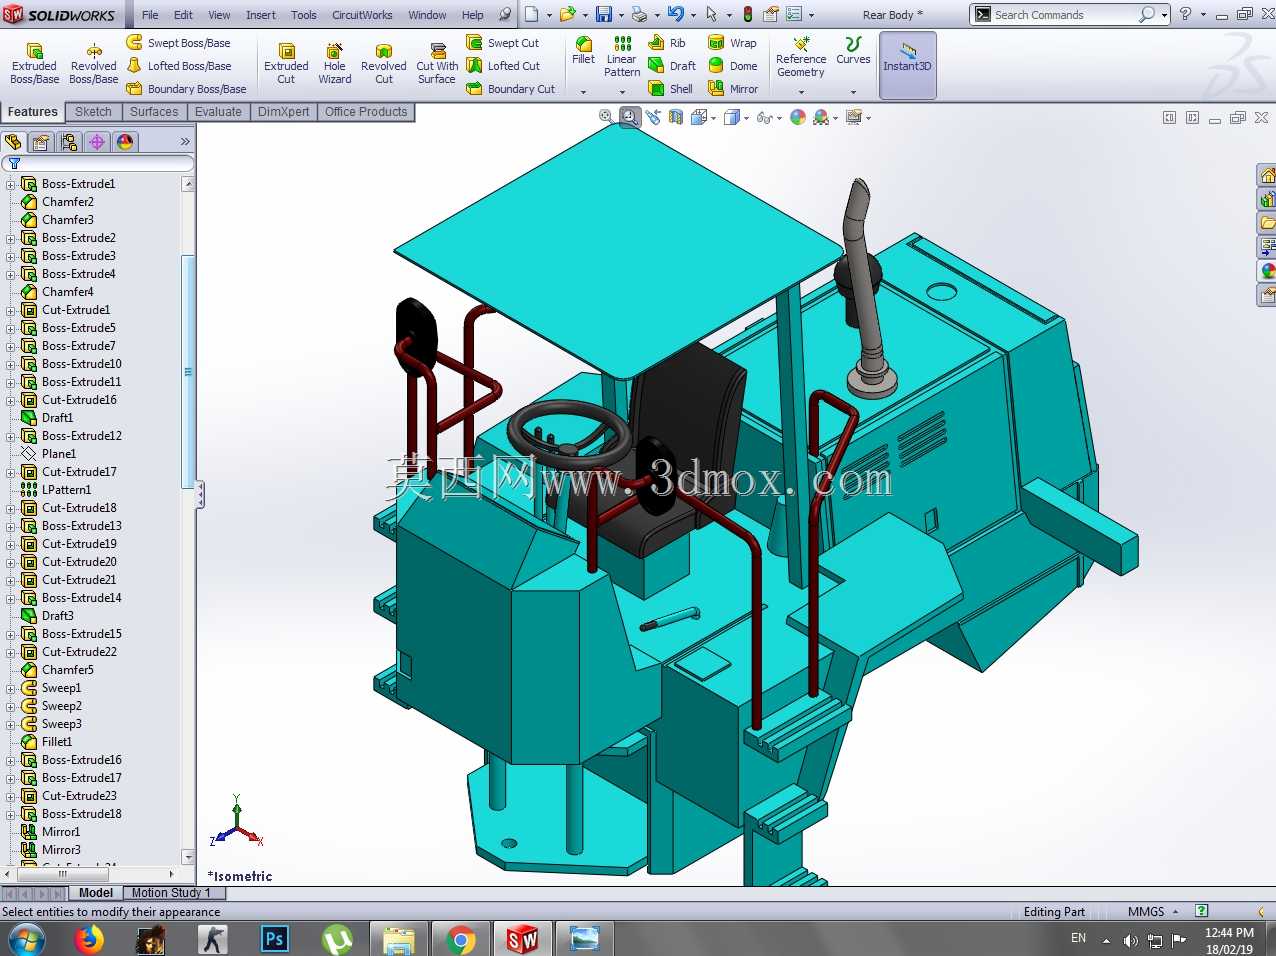Click the Lofted Cut tool
Image resolution: width=1276 pixels, height=956 pixels.
coord(503,66)
